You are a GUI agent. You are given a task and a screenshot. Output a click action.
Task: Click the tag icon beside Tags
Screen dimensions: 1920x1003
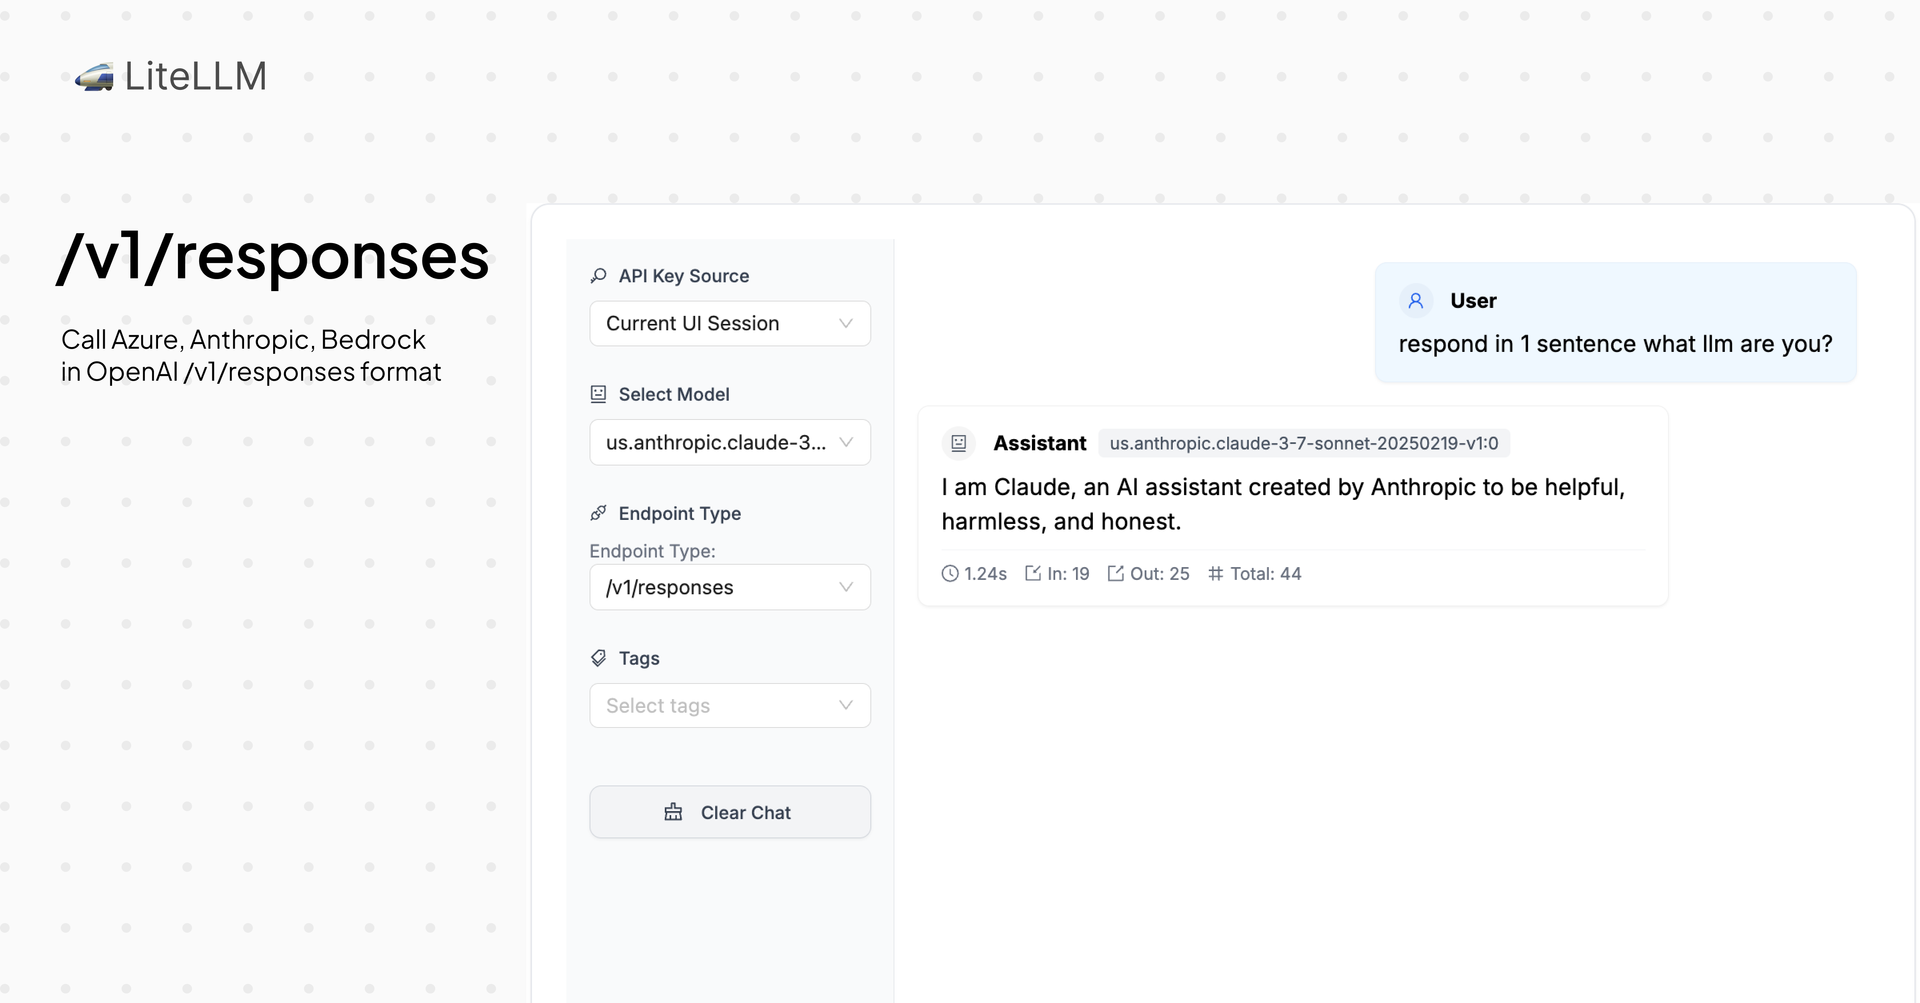598,658
